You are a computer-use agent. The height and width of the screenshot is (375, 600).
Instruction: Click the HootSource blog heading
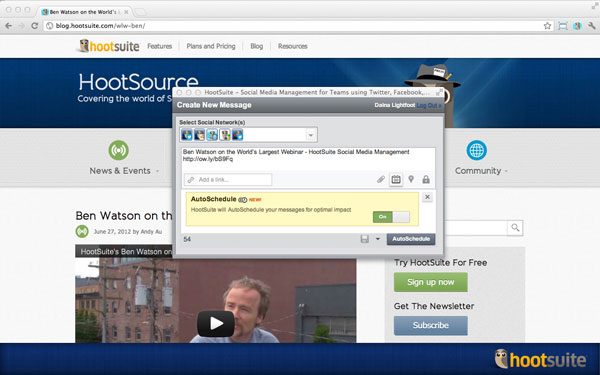point(138,81)
